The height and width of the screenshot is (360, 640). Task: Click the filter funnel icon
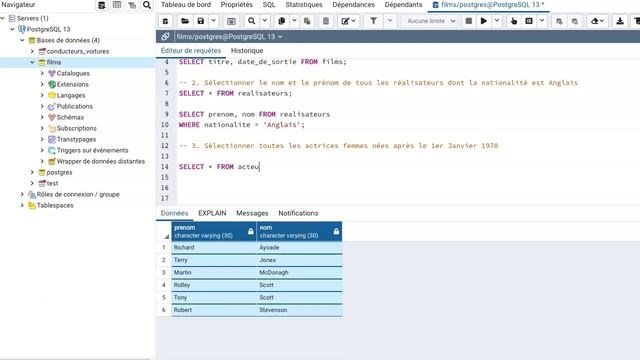point(373,21)
